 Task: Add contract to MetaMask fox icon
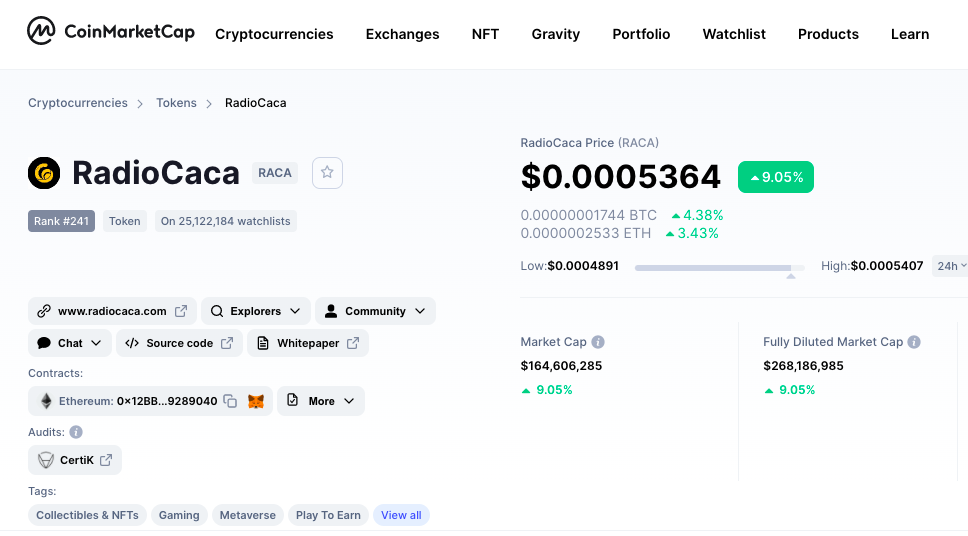256,401
